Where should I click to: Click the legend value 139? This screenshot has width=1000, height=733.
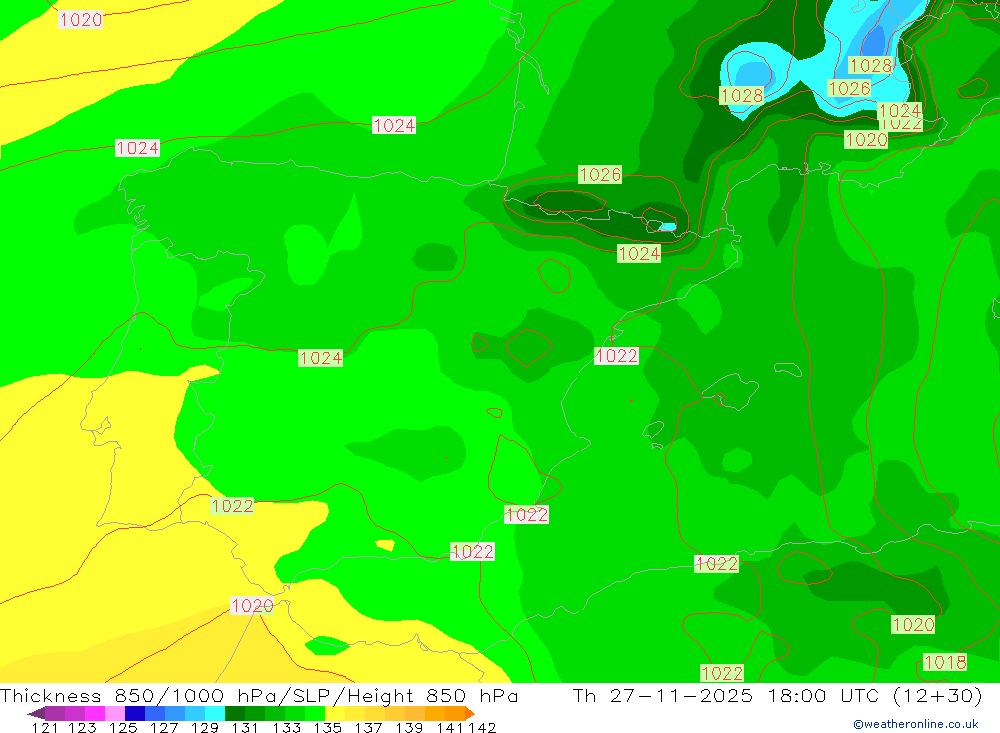point(409,727)
